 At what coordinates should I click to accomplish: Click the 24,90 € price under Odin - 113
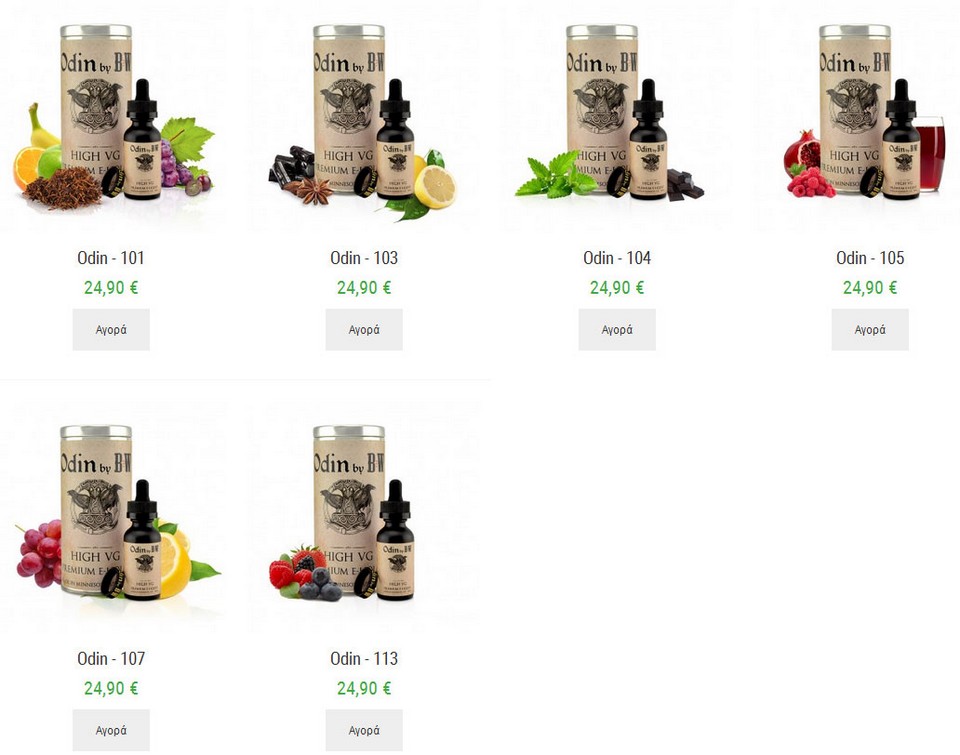point(364,689)
